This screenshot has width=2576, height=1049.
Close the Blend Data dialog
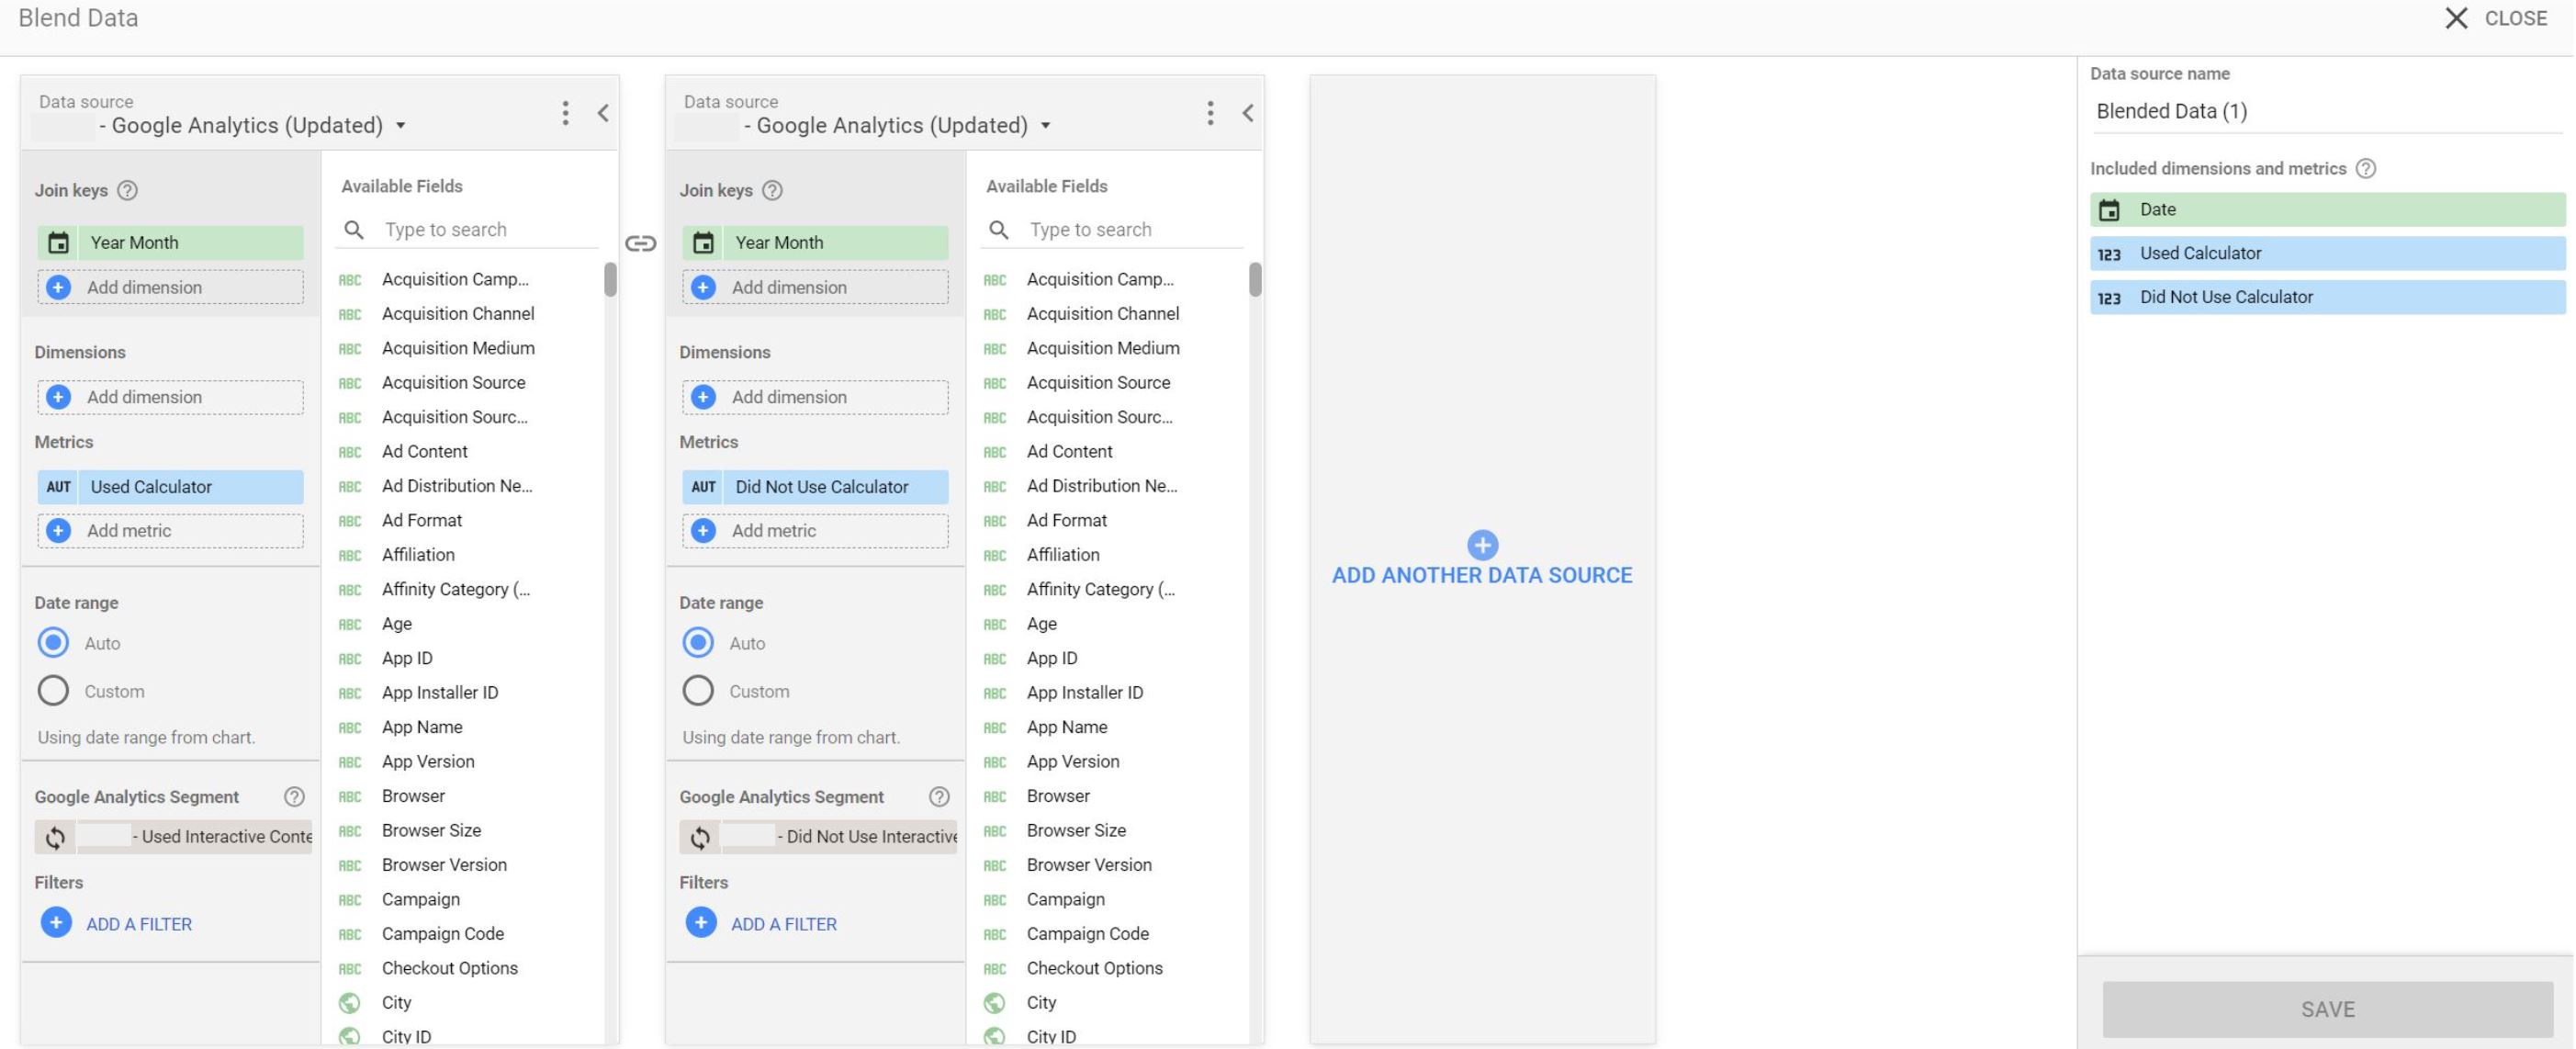(x=2458, y=18)
